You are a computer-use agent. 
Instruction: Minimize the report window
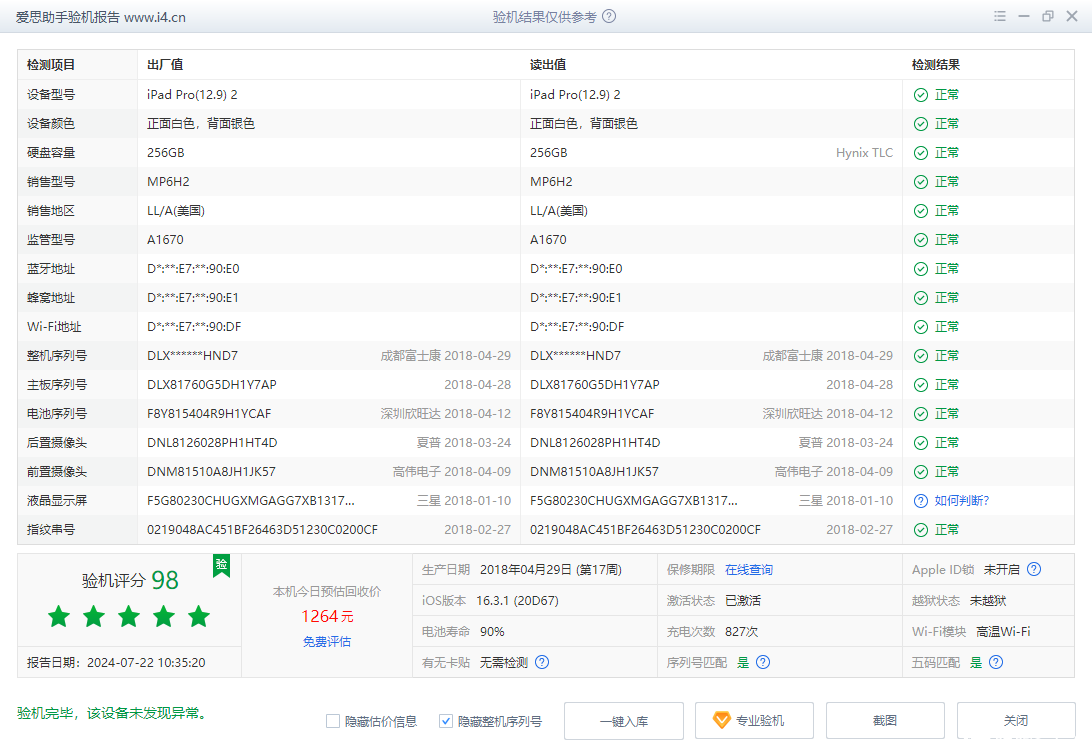[x=1024, y=16]
